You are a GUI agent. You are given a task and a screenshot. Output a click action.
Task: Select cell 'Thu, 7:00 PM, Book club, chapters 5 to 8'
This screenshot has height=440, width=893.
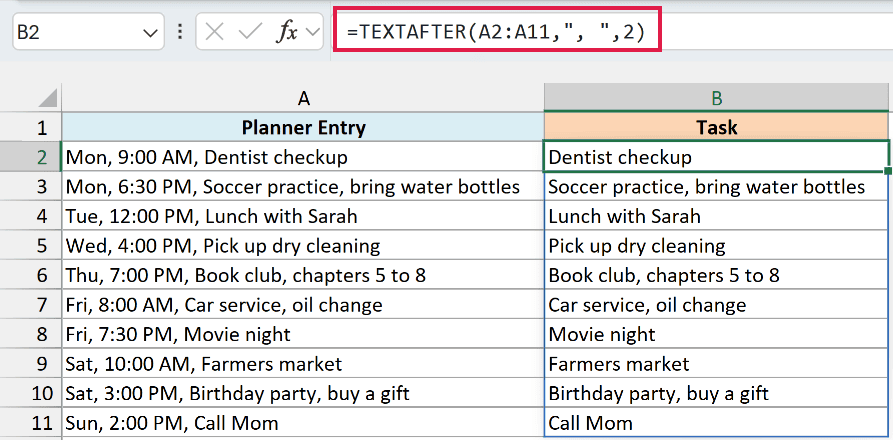[x=303, y=275]
